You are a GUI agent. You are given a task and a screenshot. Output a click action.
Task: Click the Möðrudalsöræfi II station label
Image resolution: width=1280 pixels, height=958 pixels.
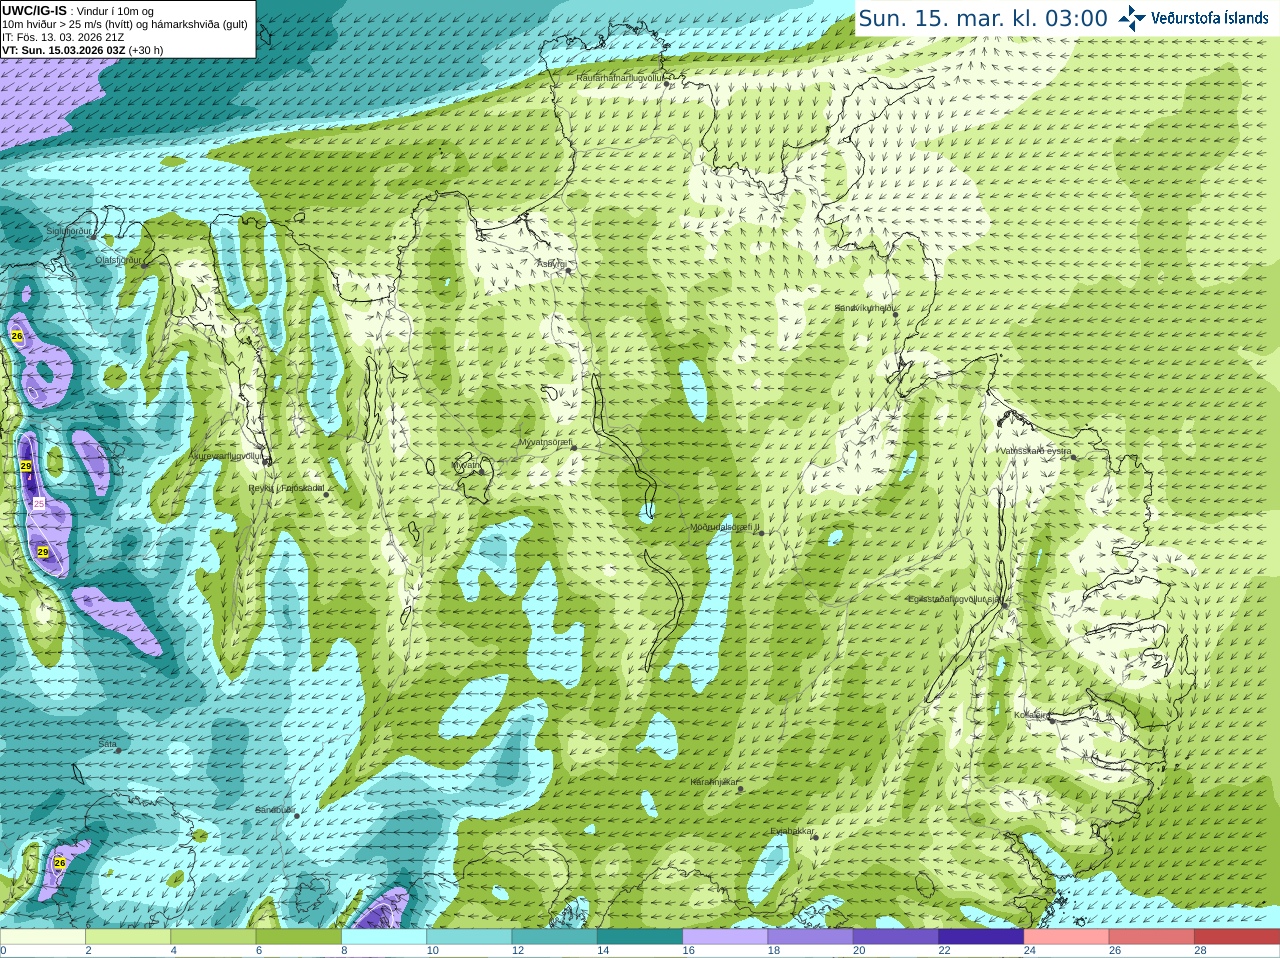tap(724, 527)
